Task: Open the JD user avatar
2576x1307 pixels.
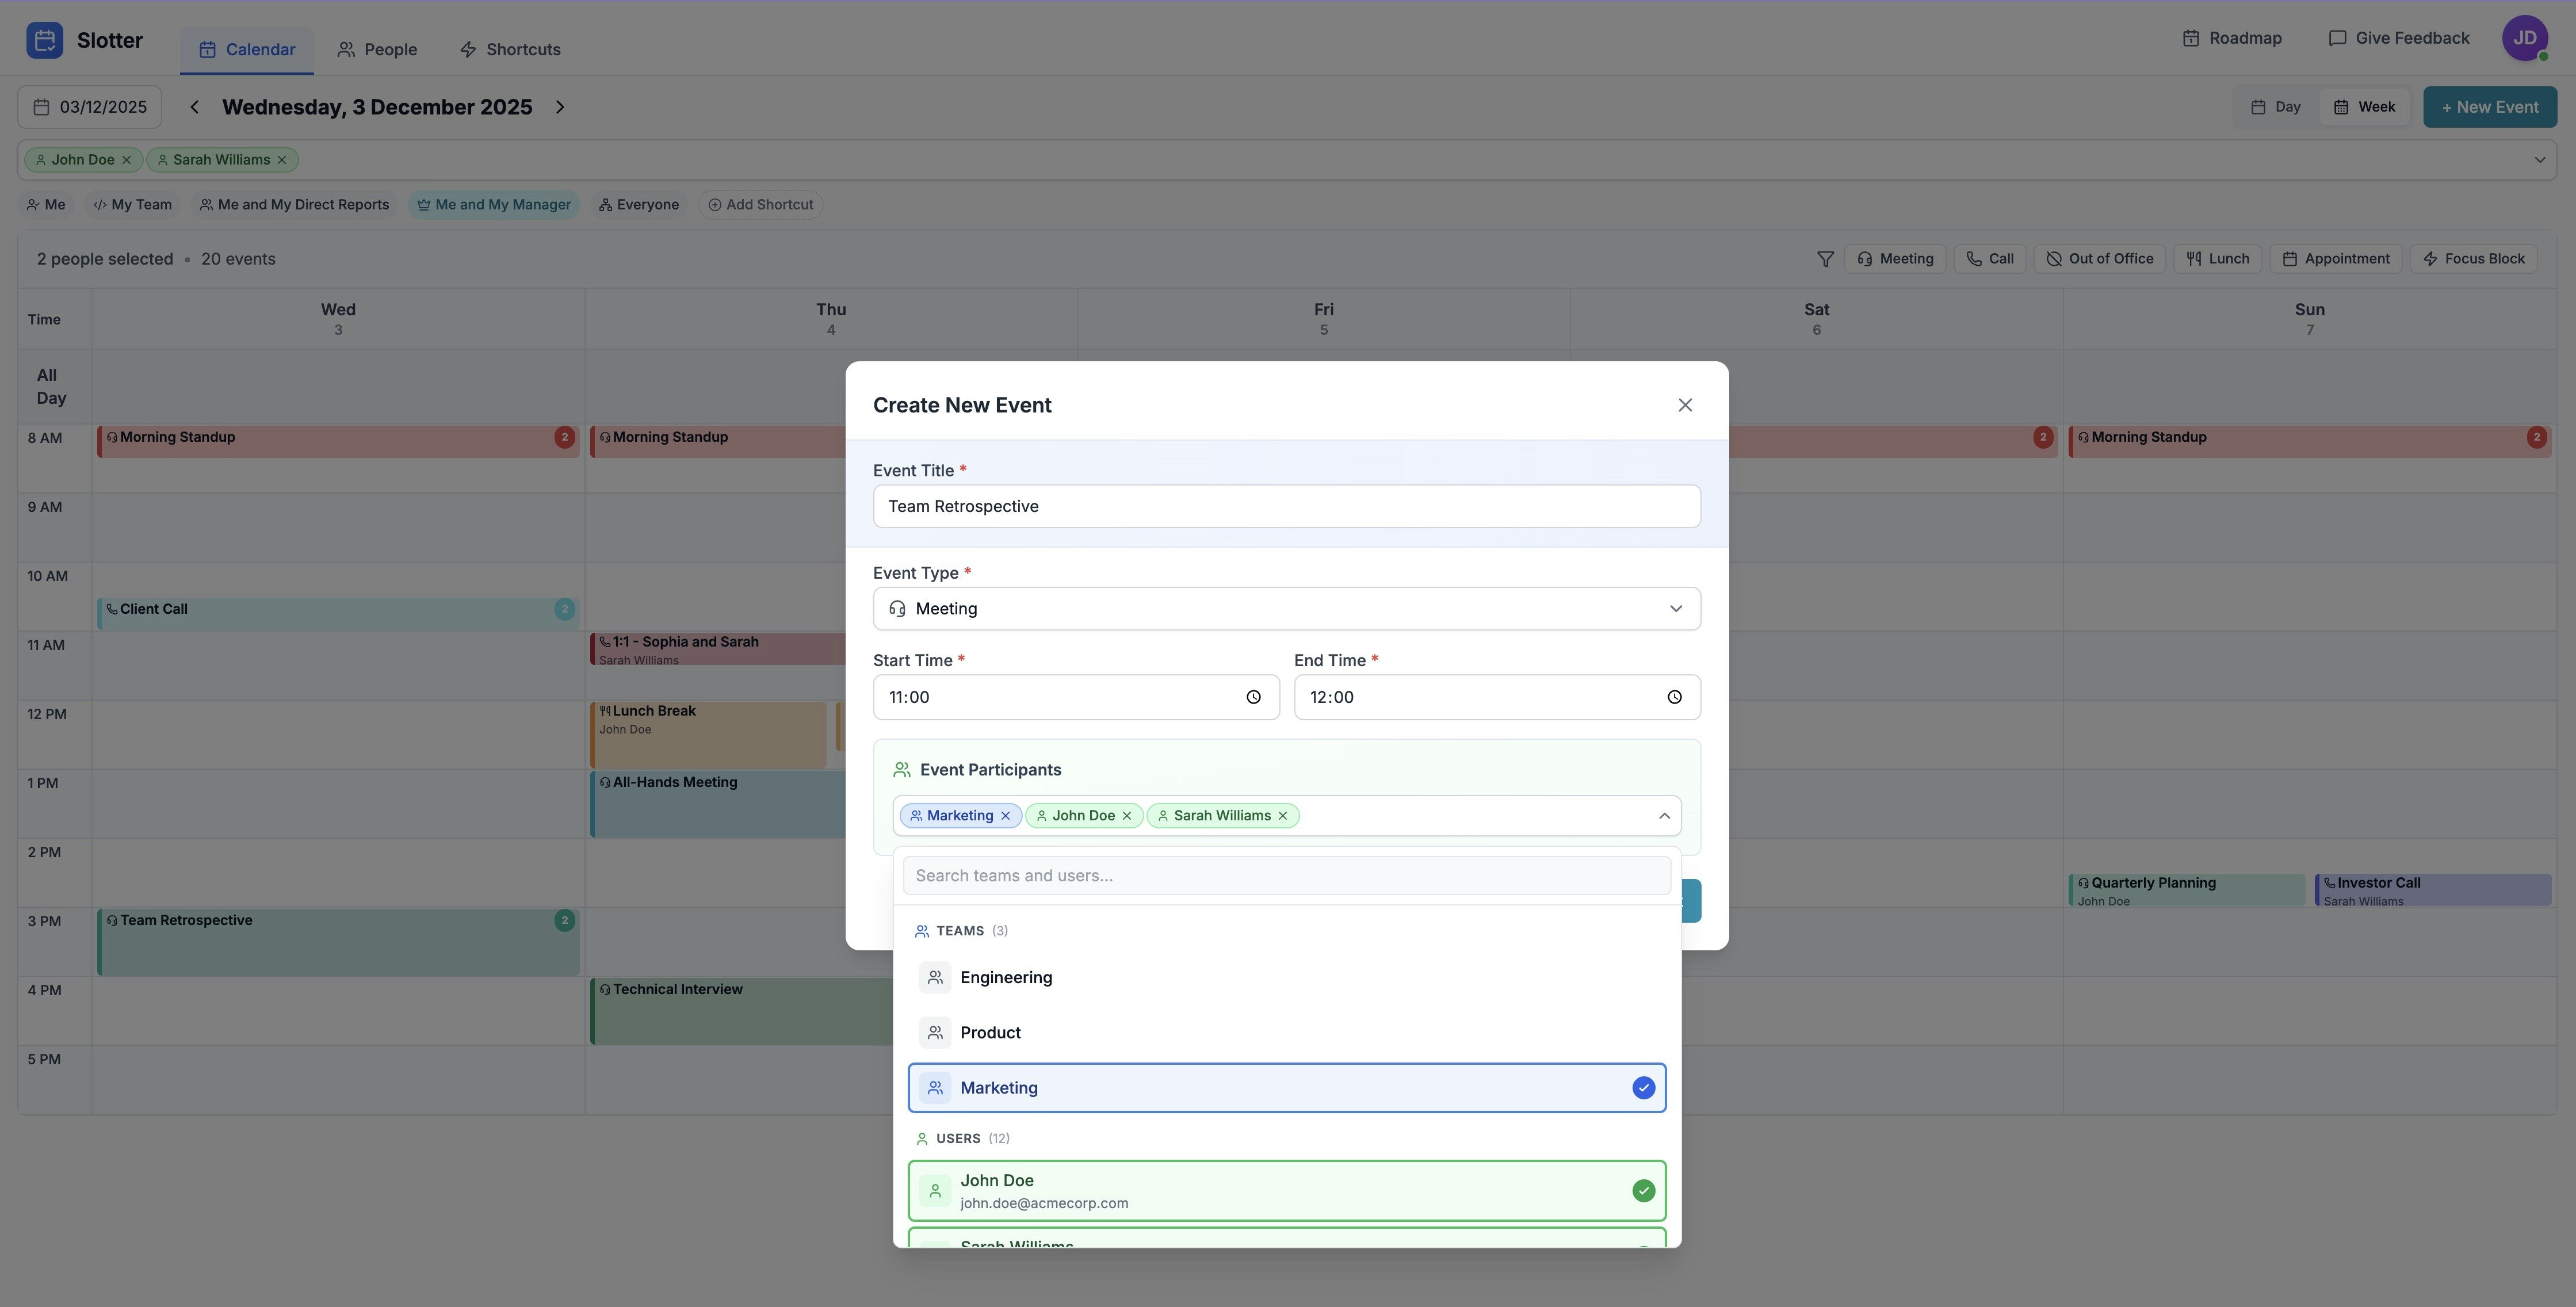Action: coord(2524,38)
